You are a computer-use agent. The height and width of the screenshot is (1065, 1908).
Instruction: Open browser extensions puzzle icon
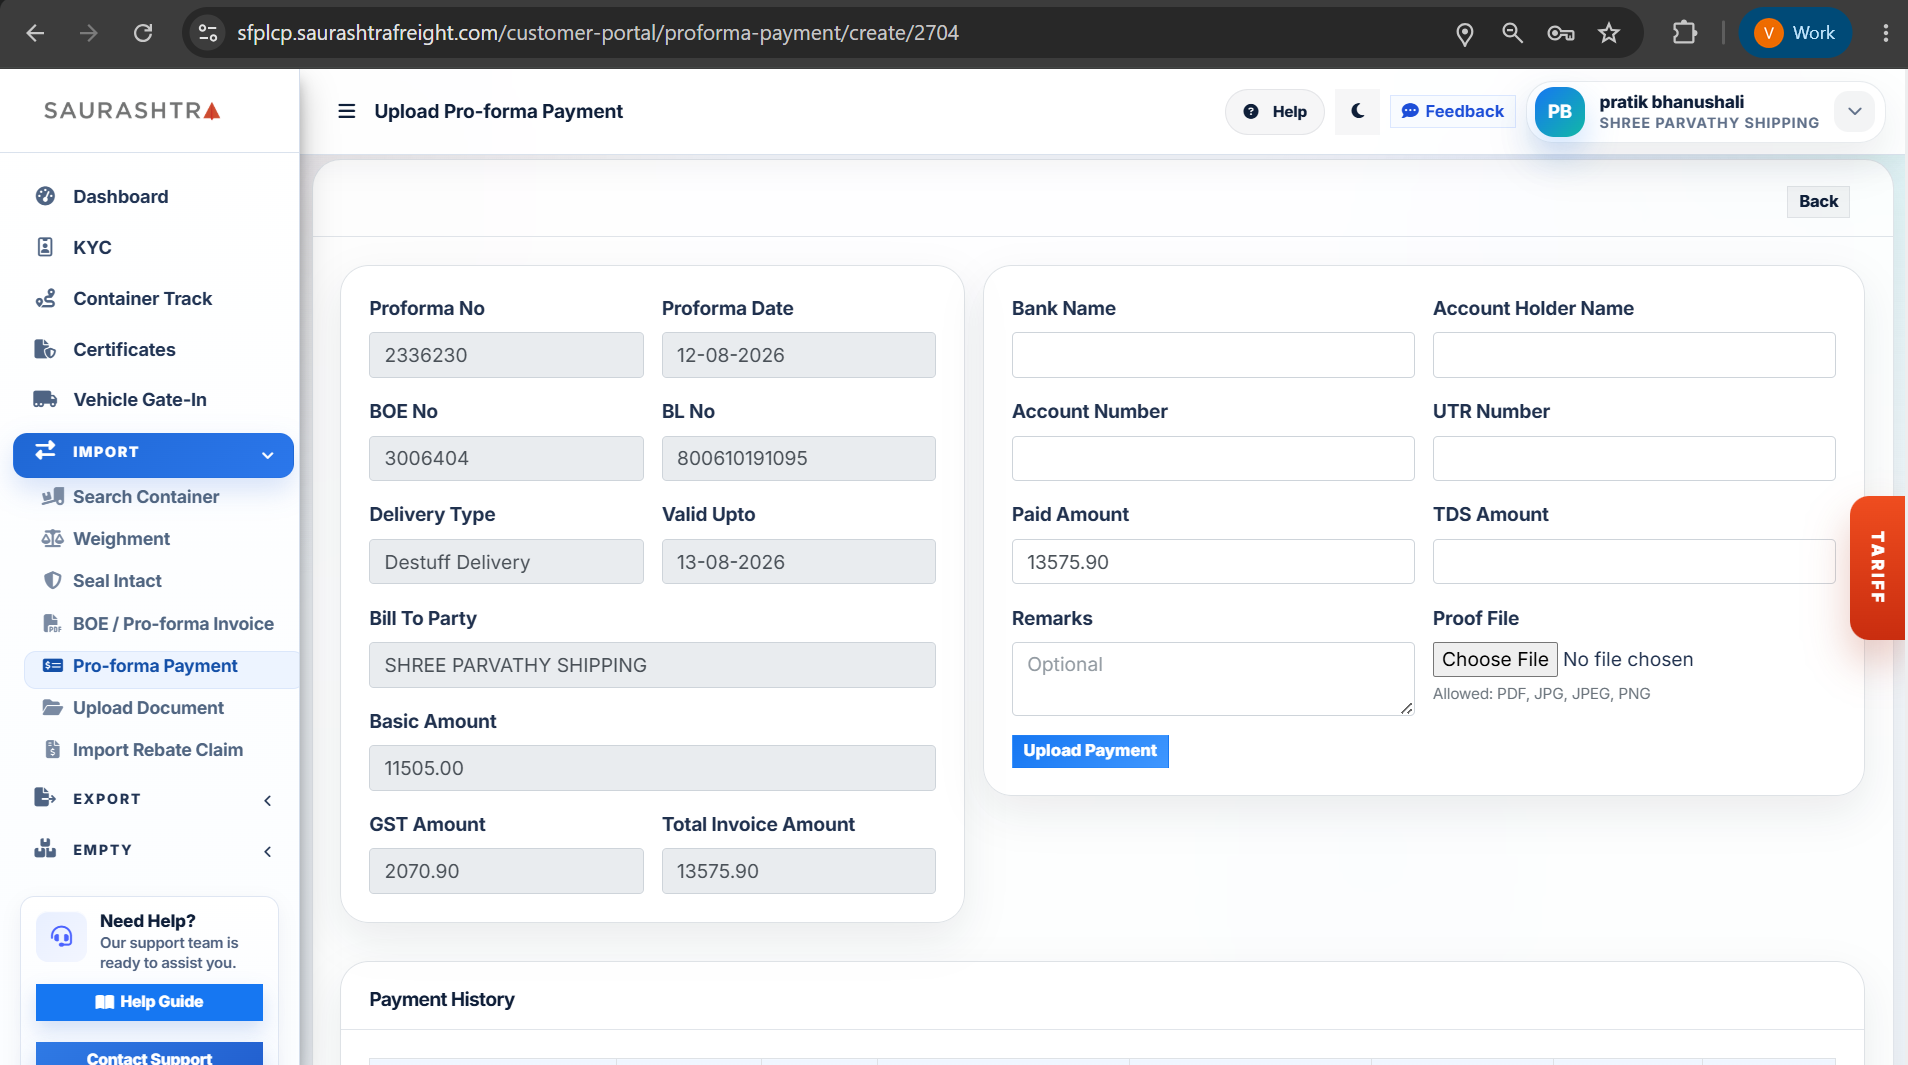click(x=1685, y=33)
